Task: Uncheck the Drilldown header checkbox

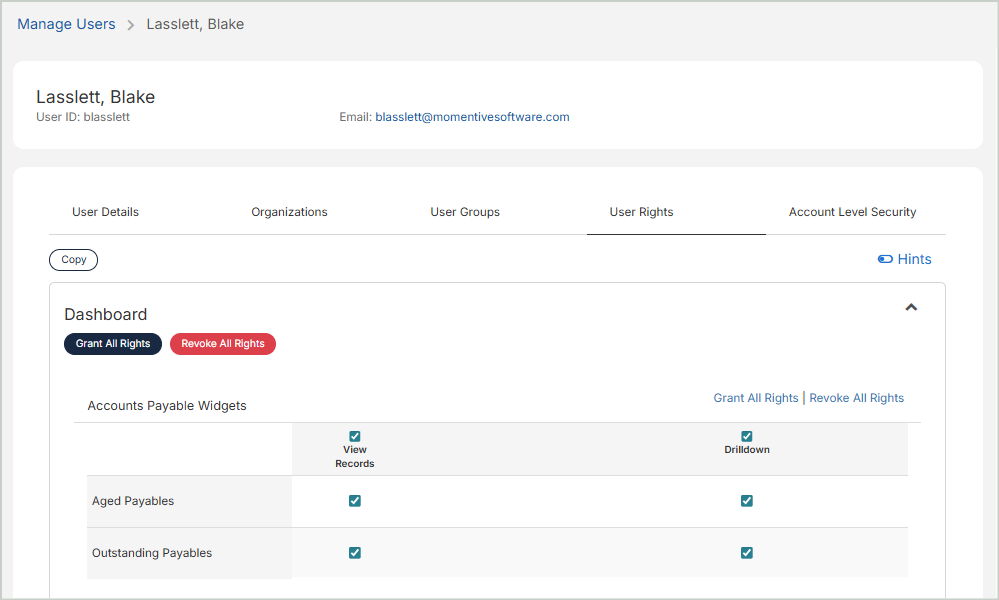Action: [746, 436]
